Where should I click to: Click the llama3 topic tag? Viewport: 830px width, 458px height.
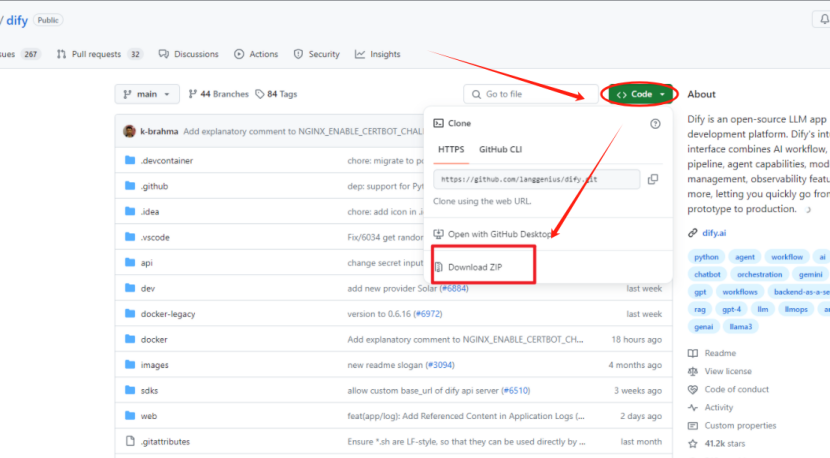(x=740, y=327)
